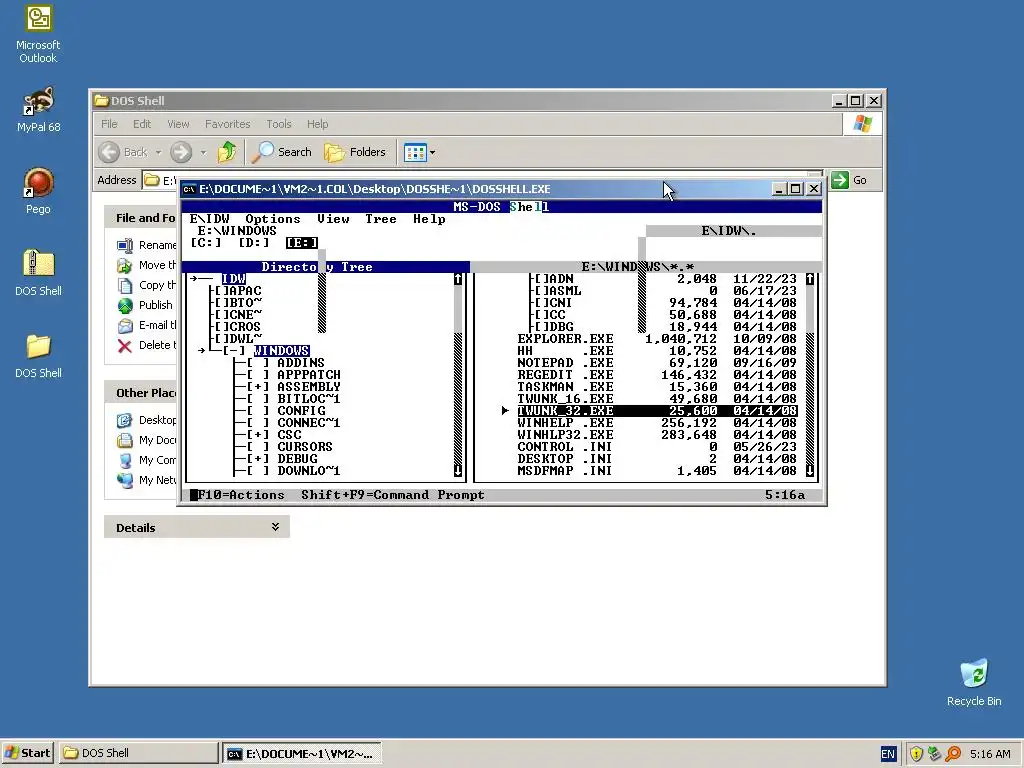1024x768 pixels.
Task: Click the Forward arrow in Explorer toolbar
Action: click(181, 152)
